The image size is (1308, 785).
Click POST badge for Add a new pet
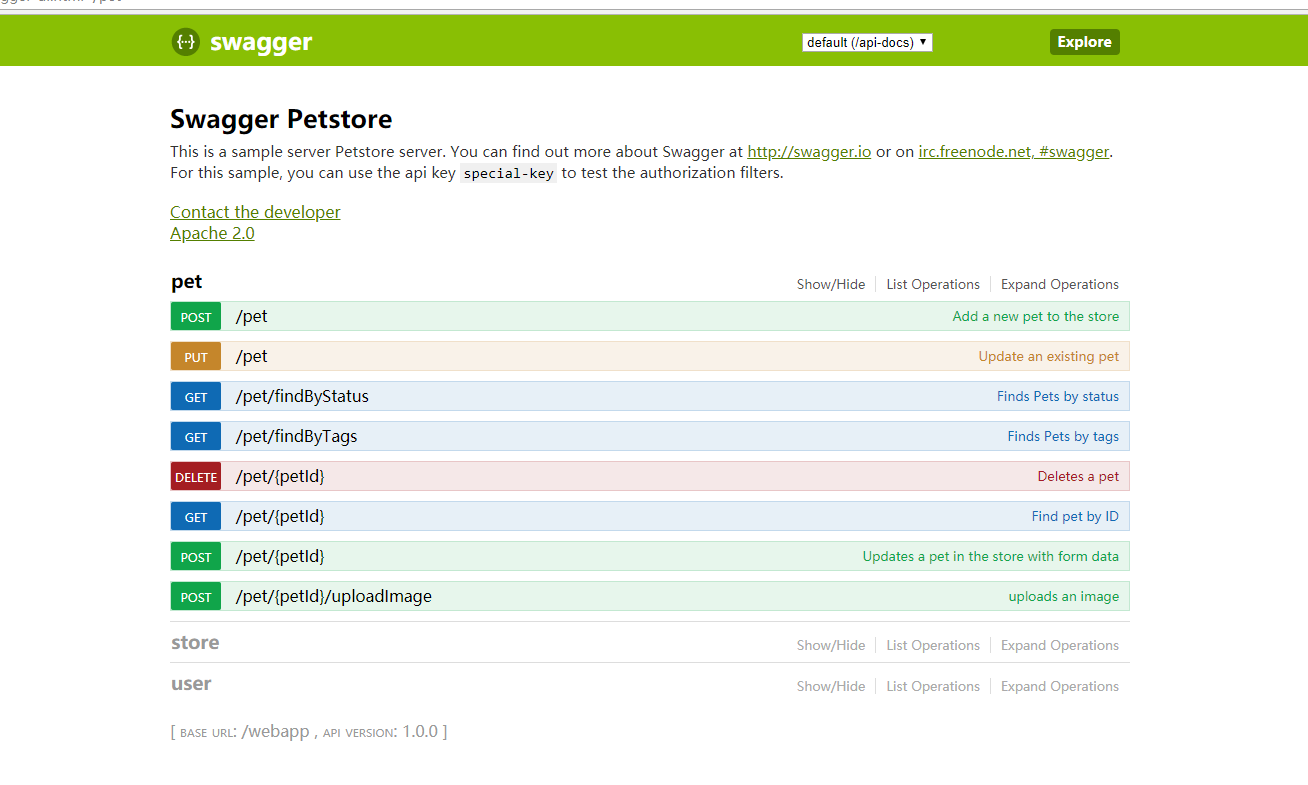pos(196,316)
